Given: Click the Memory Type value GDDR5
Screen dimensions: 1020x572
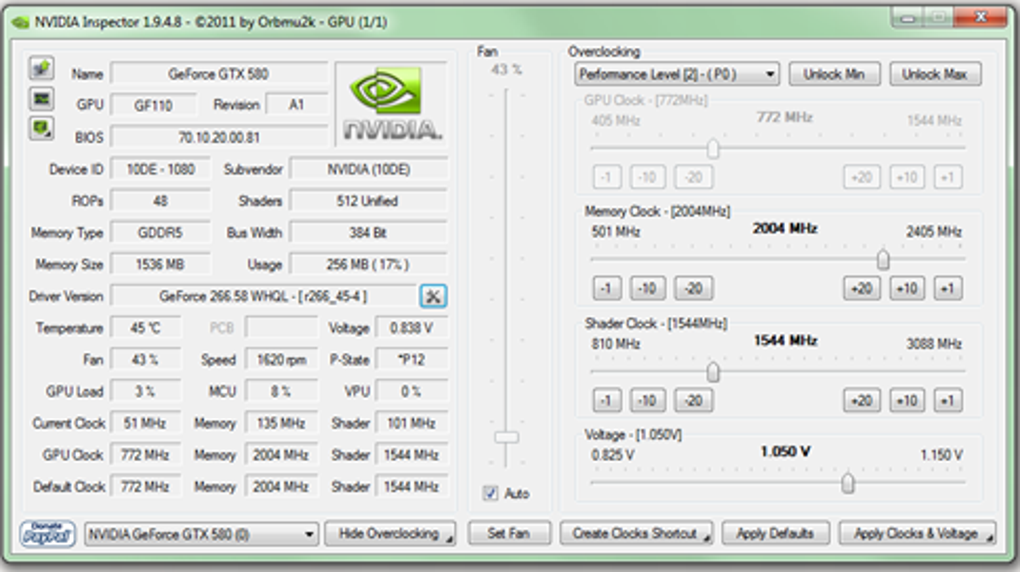Looking at the screenshot, I should (160, 232).
